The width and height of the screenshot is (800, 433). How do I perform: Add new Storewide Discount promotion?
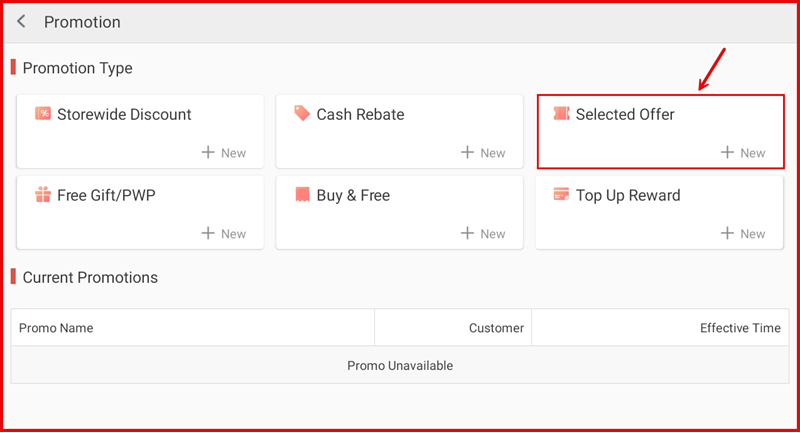pyautogui.click(x=224, y=153)
